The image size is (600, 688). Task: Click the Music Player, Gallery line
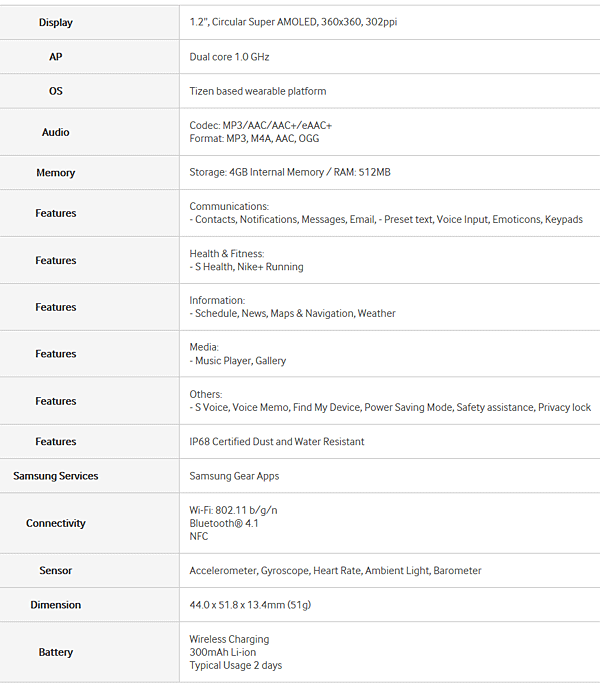[x=239, y=361]
